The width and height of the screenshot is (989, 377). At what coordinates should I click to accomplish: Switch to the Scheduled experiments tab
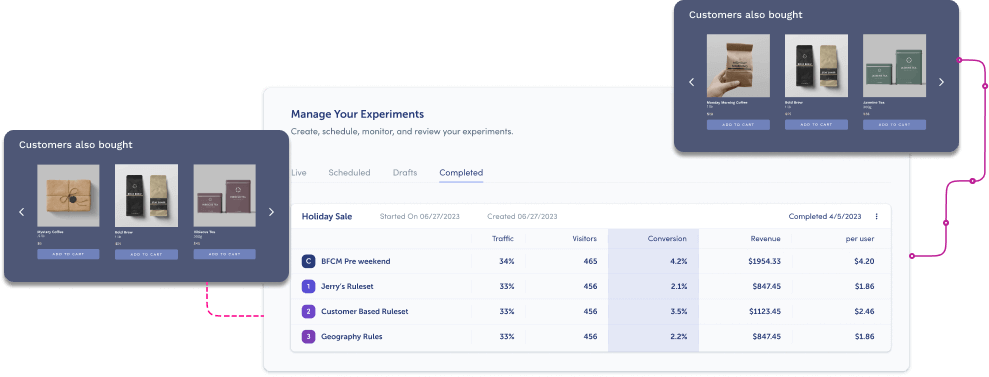point(349,173)
